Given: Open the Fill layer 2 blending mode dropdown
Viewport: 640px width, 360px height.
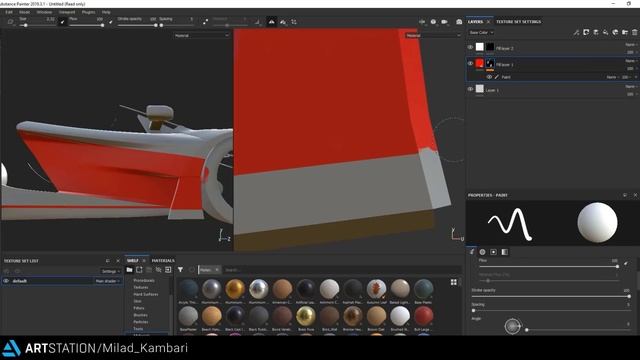Looking at the screenshot, I should pos(631,44).
